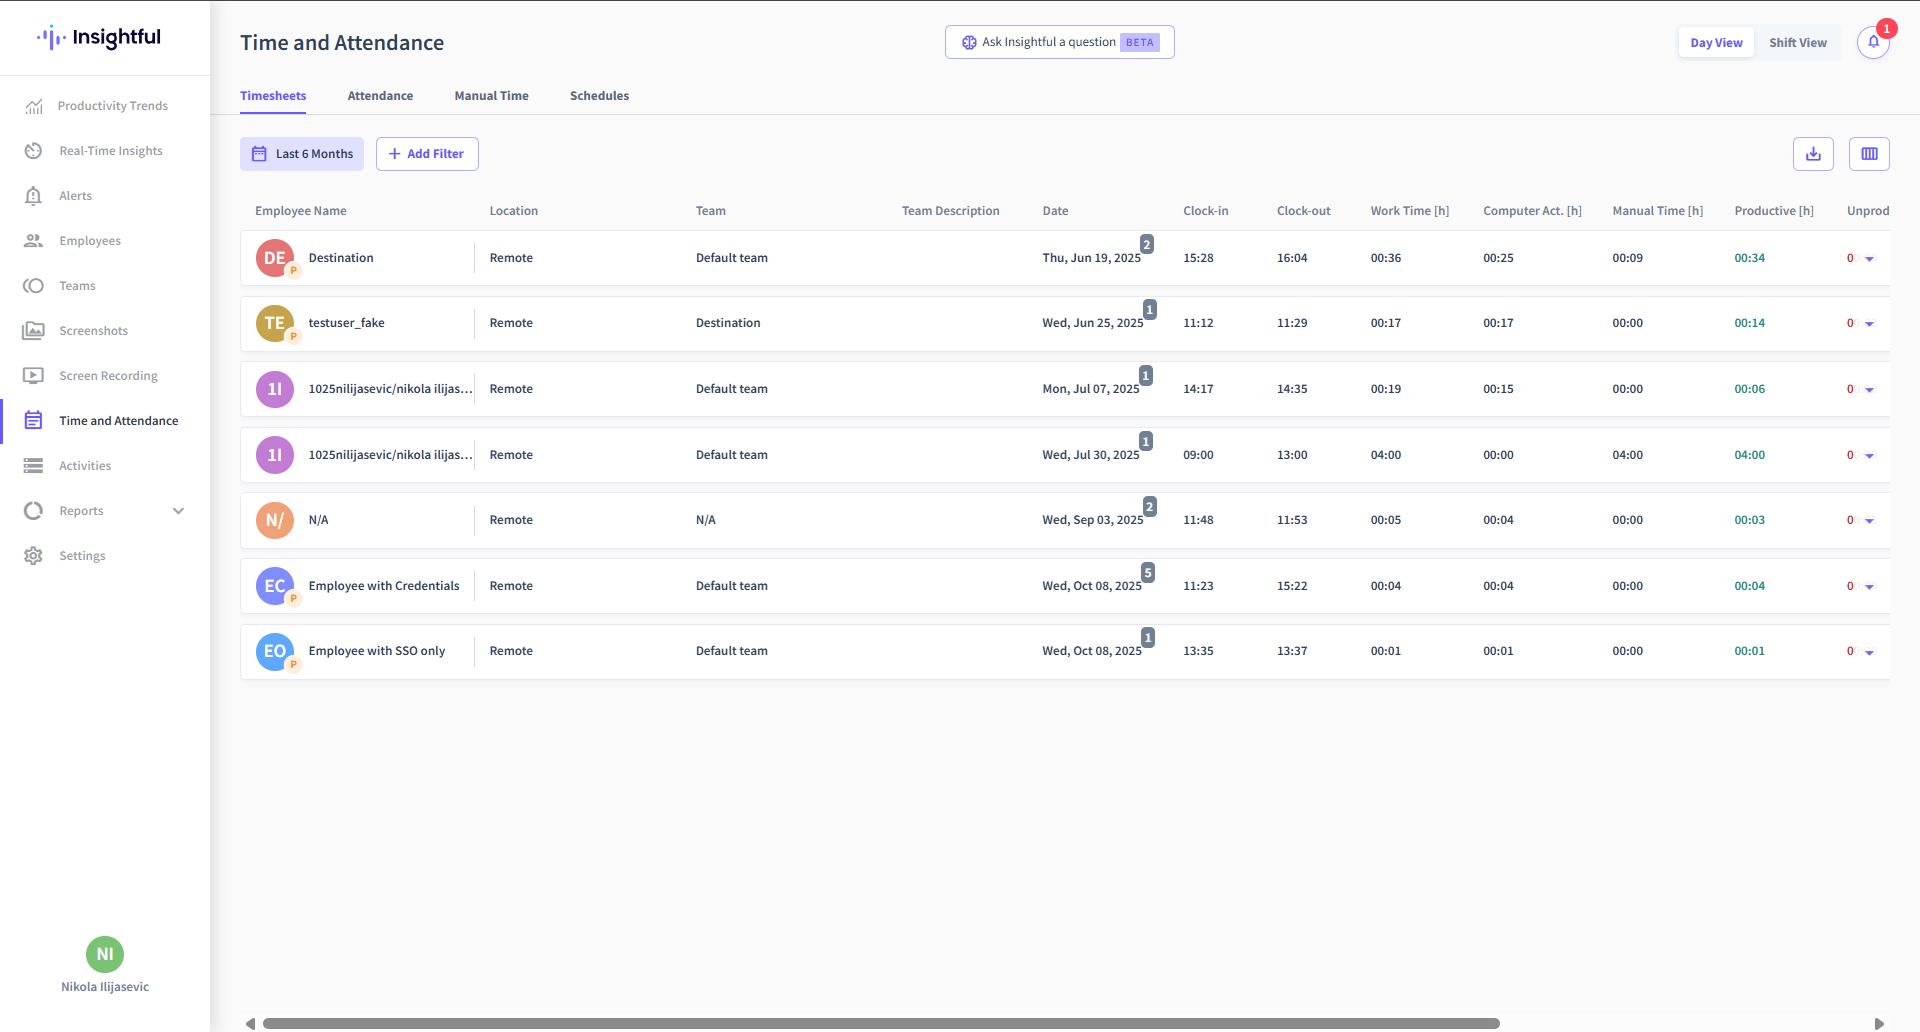1920x1032 pixels.
Task: Download timesheets with the export icon
Action: pos(1813,154)
